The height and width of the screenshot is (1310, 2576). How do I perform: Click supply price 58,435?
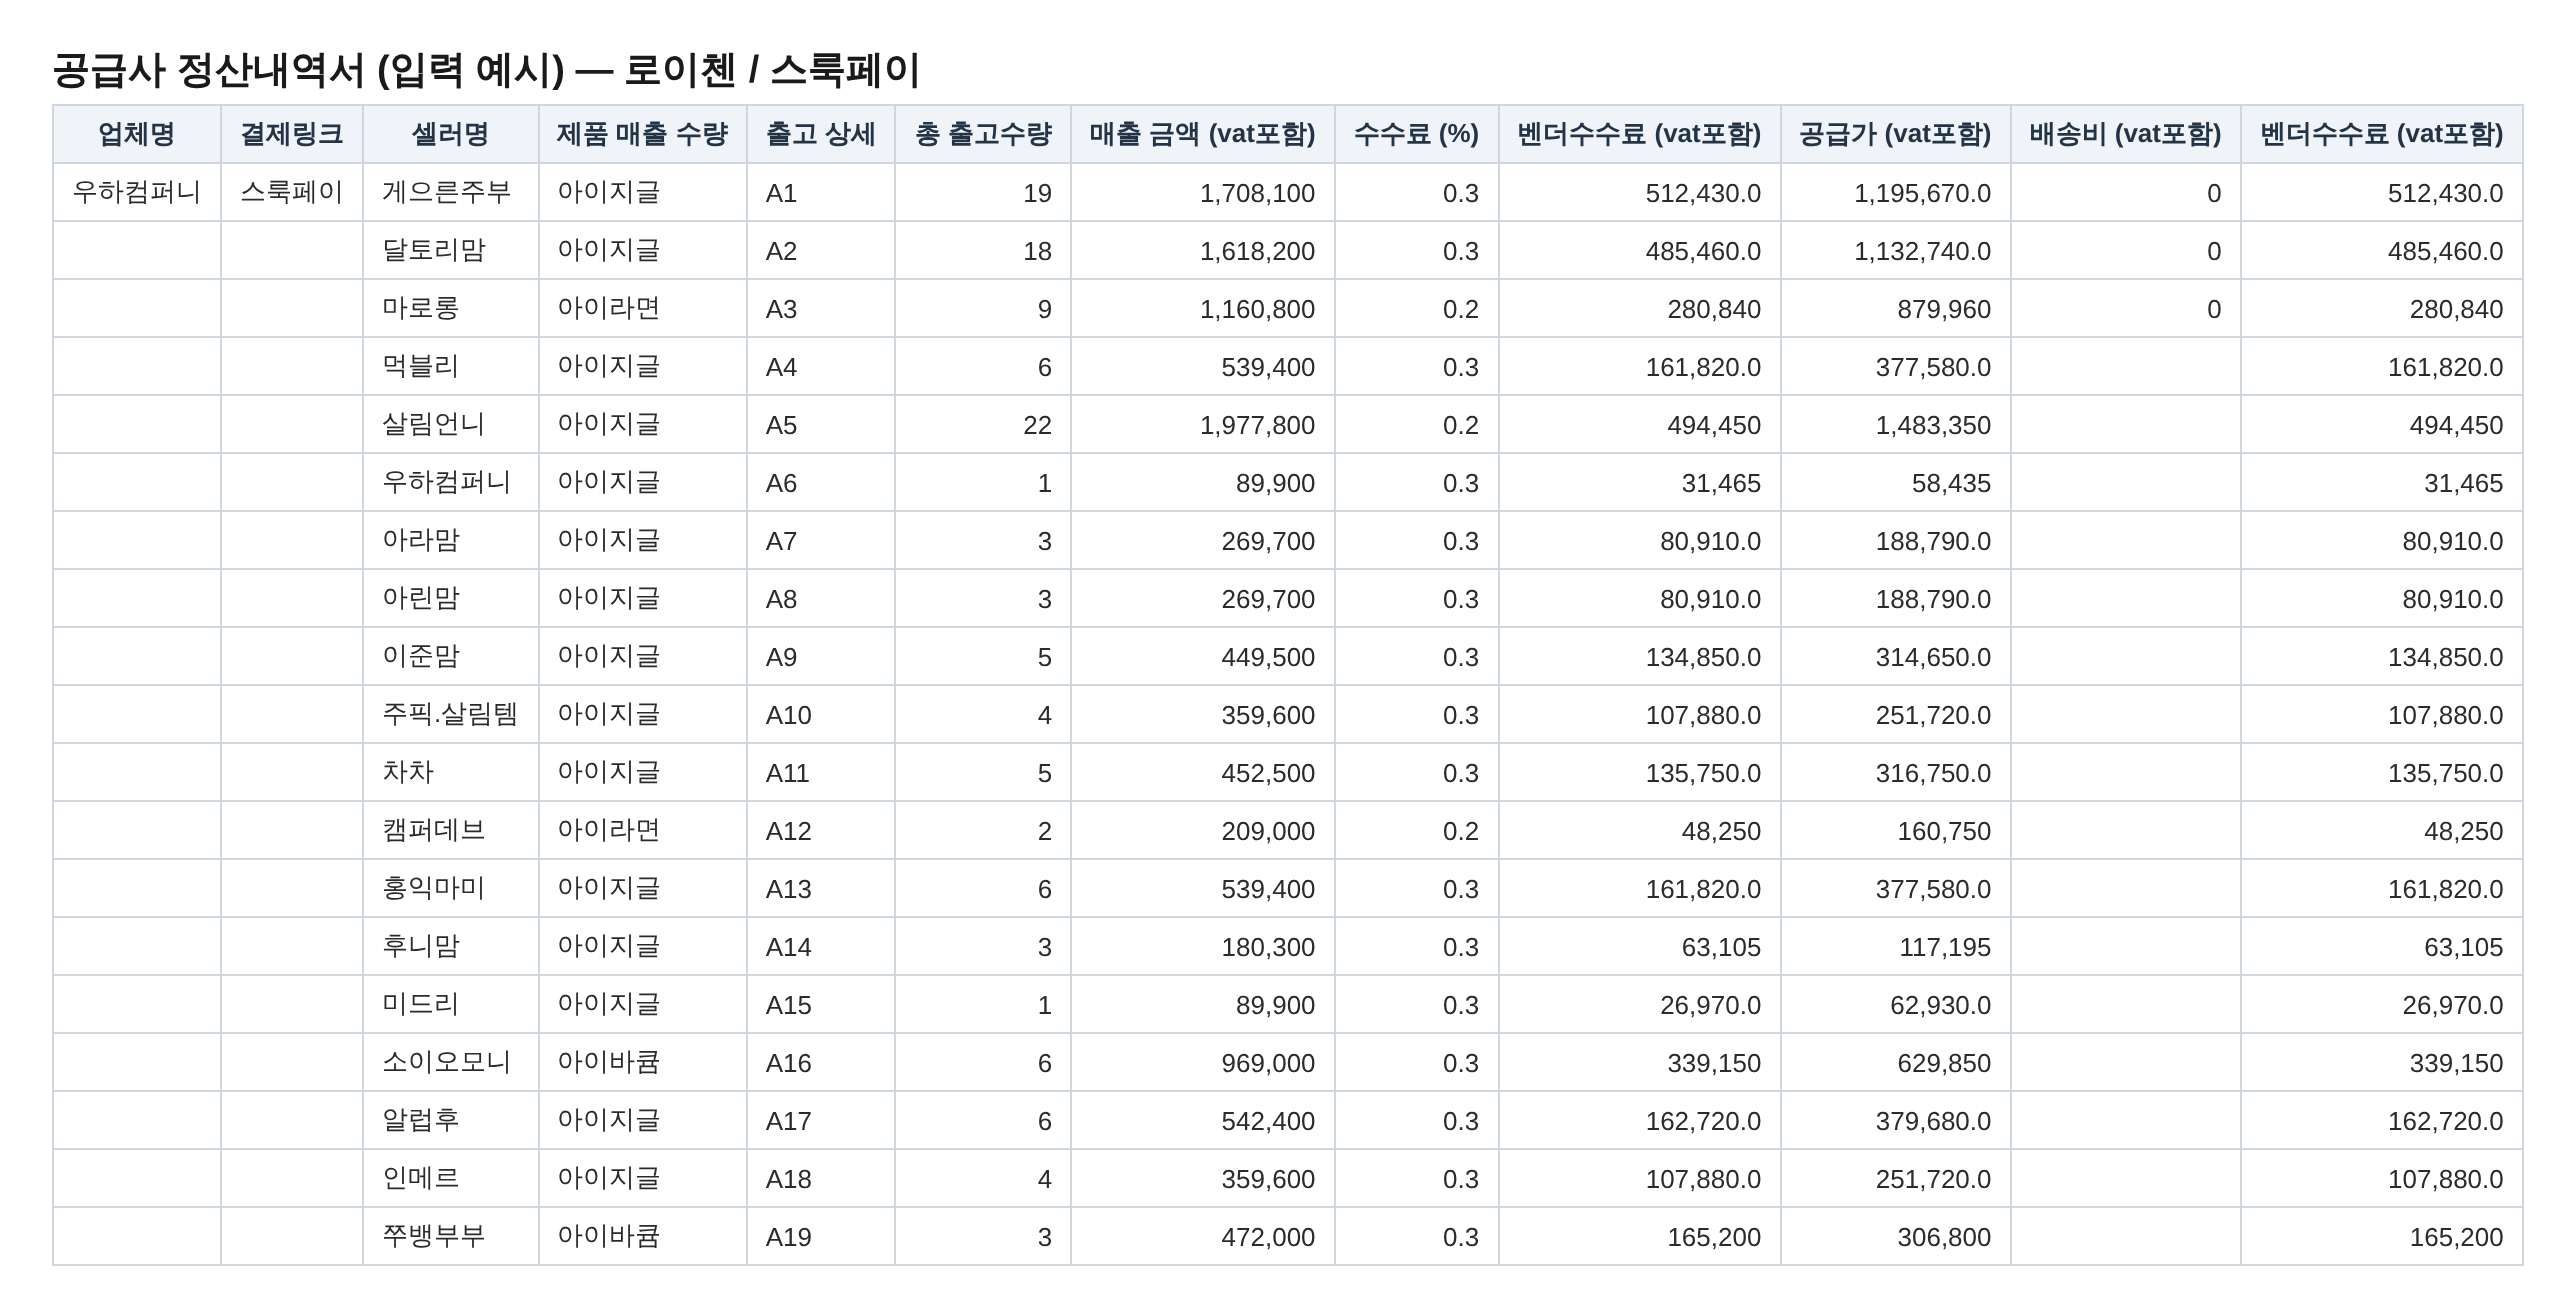pyautogui.click(x=1896, y=482)
